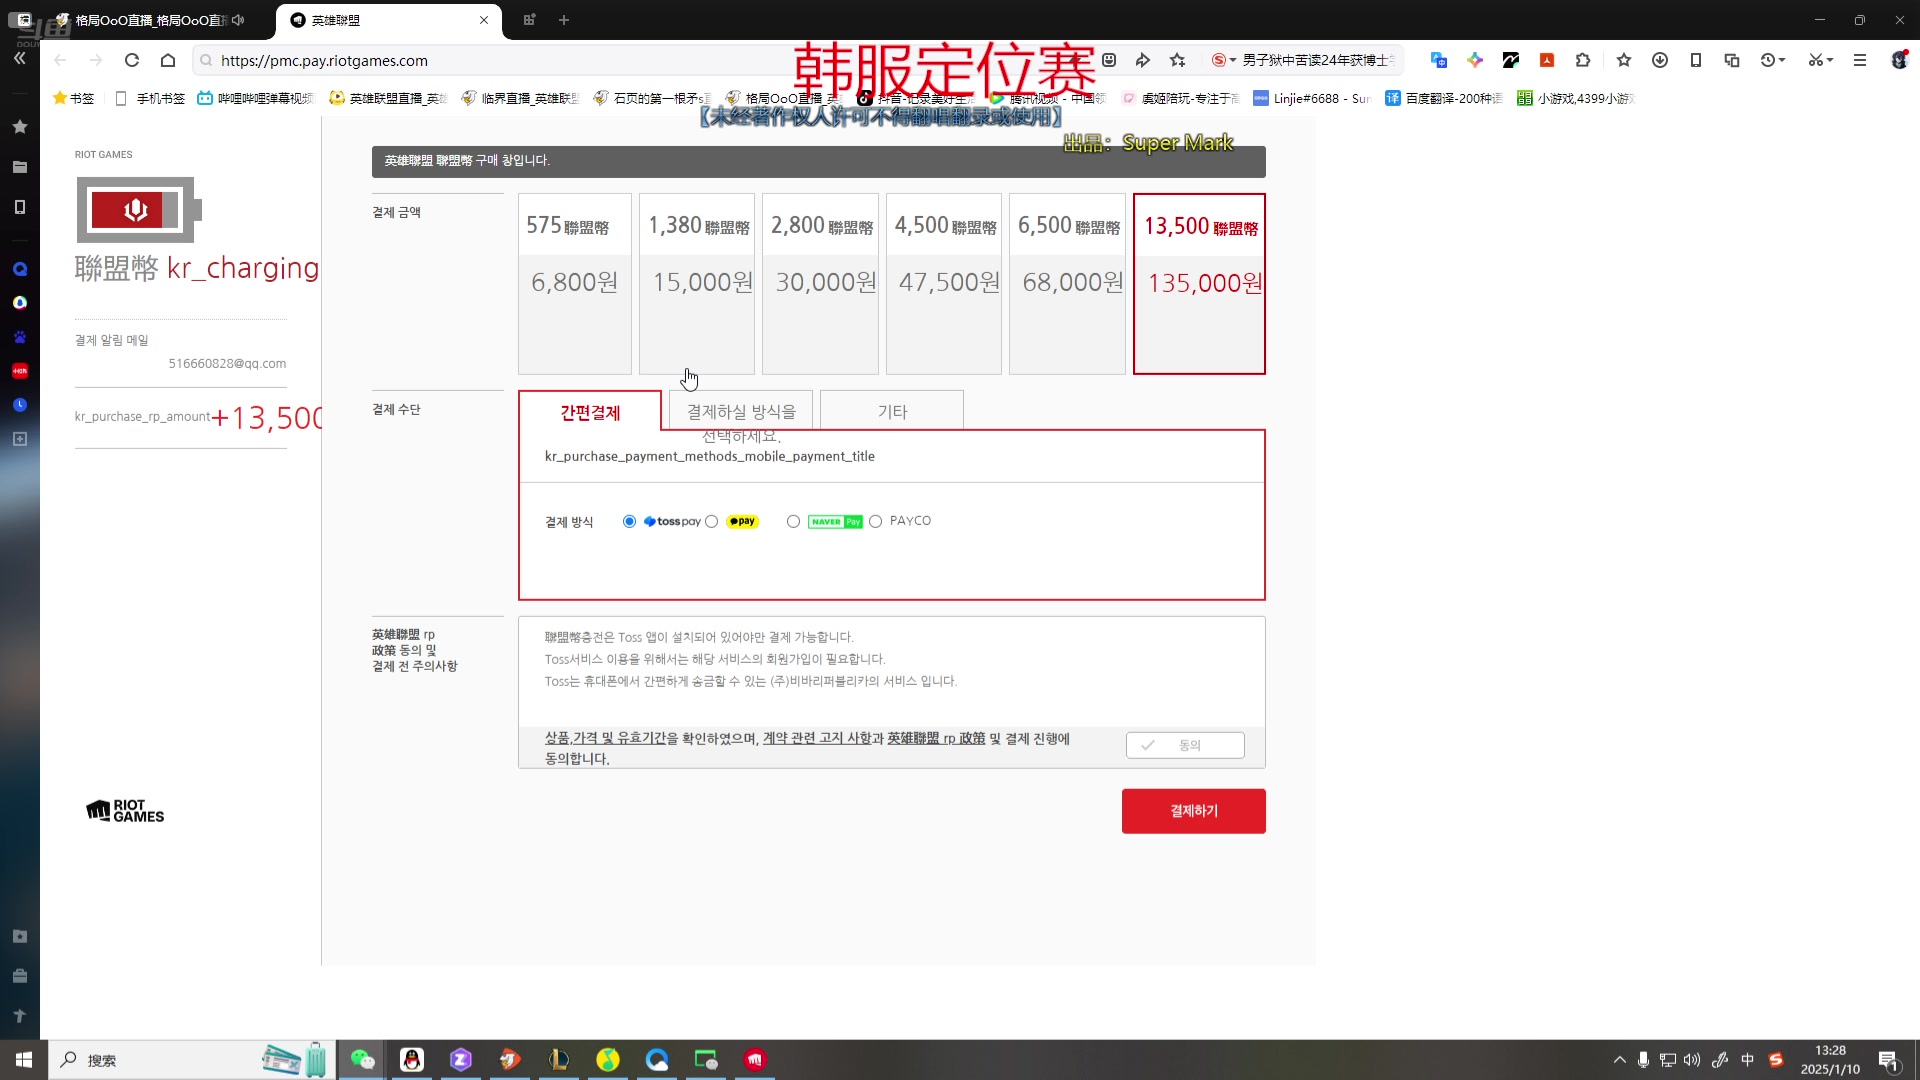This screenshot has height=1080, width=1920.
Task: Open the favorites star toolbar icon
Action: tap(1624, 60)
